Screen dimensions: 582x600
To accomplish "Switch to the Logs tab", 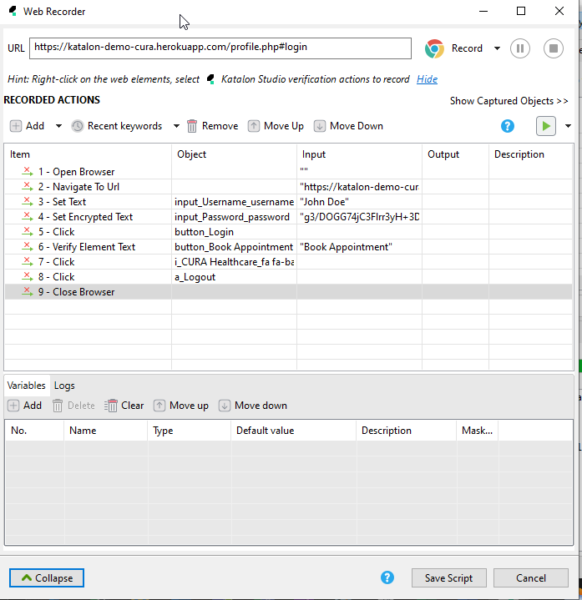I will click(x=64, y=385).
